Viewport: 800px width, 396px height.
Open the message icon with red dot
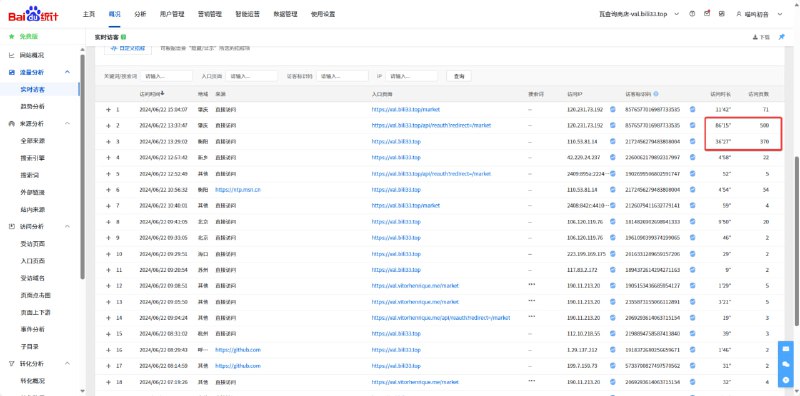pyautogui.click(x=707, y=14)
